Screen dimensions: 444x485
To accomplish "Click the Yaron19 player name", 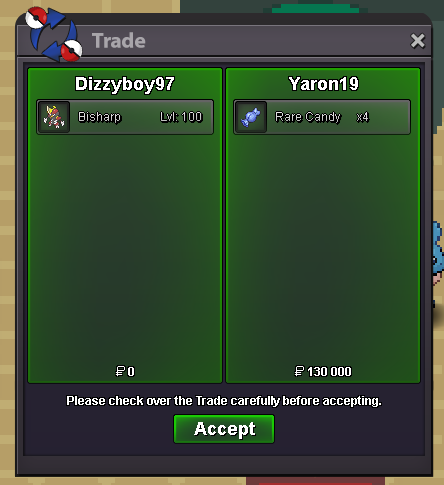I will (x=324, y=84).
